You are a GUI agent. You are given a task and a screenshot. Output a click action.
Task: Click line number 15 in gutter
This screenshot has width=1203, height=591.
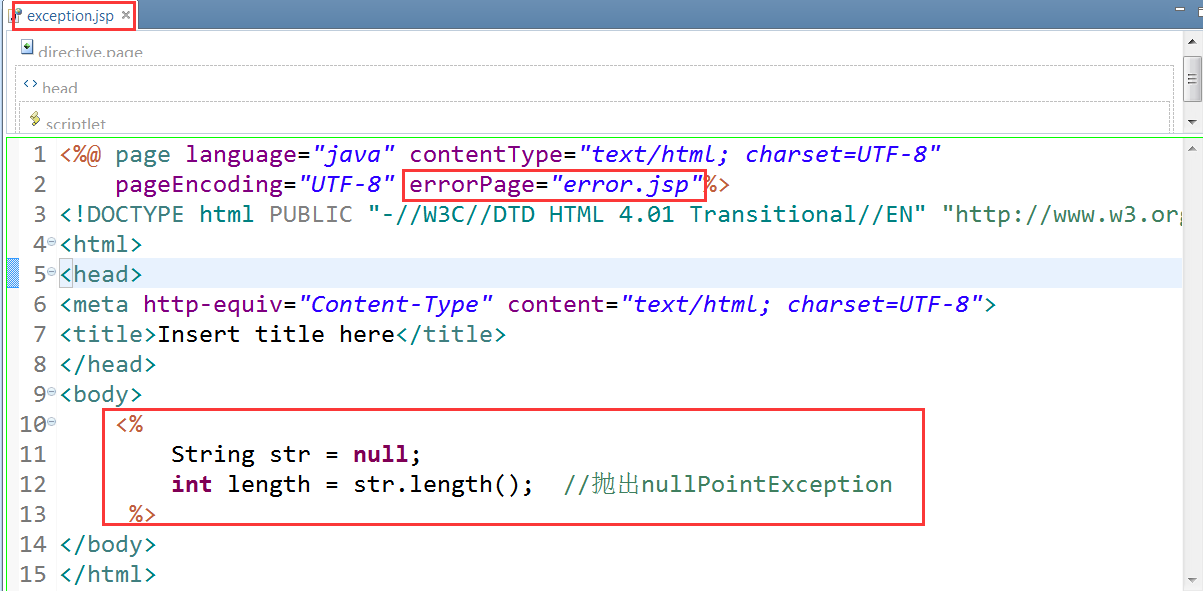tap(32, 575)
